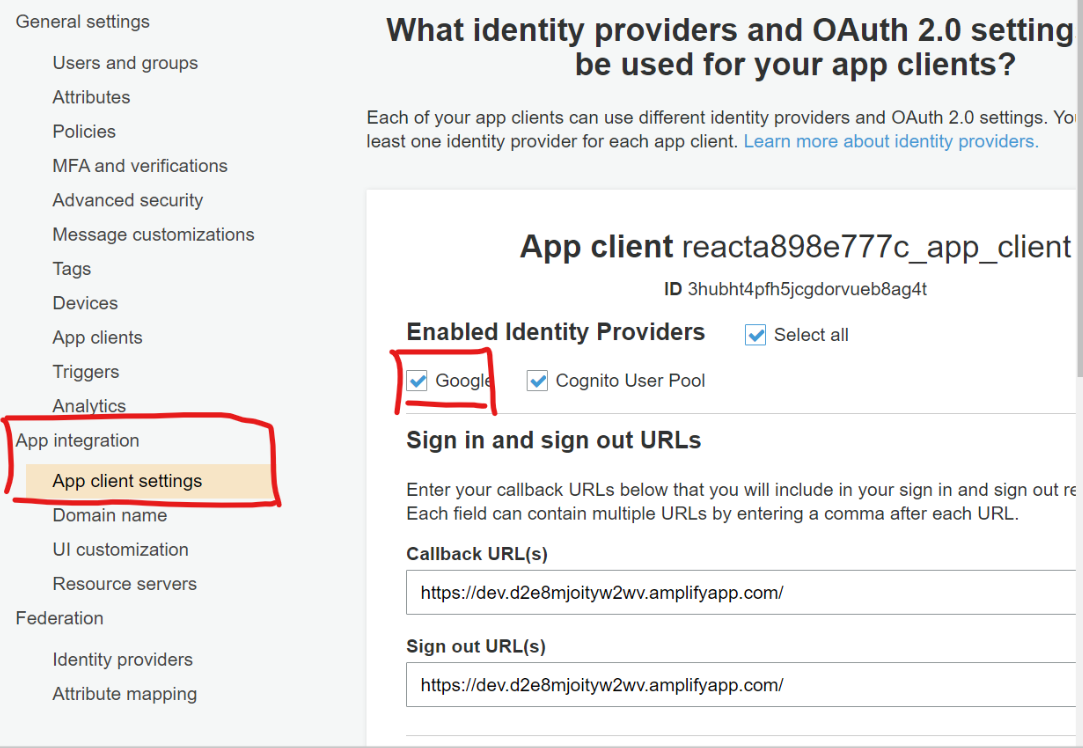Image resolution: width=1083 pixels, height=748 pixels.
Task: Follow Learn more about identity providers link
Action: [891, 142]
